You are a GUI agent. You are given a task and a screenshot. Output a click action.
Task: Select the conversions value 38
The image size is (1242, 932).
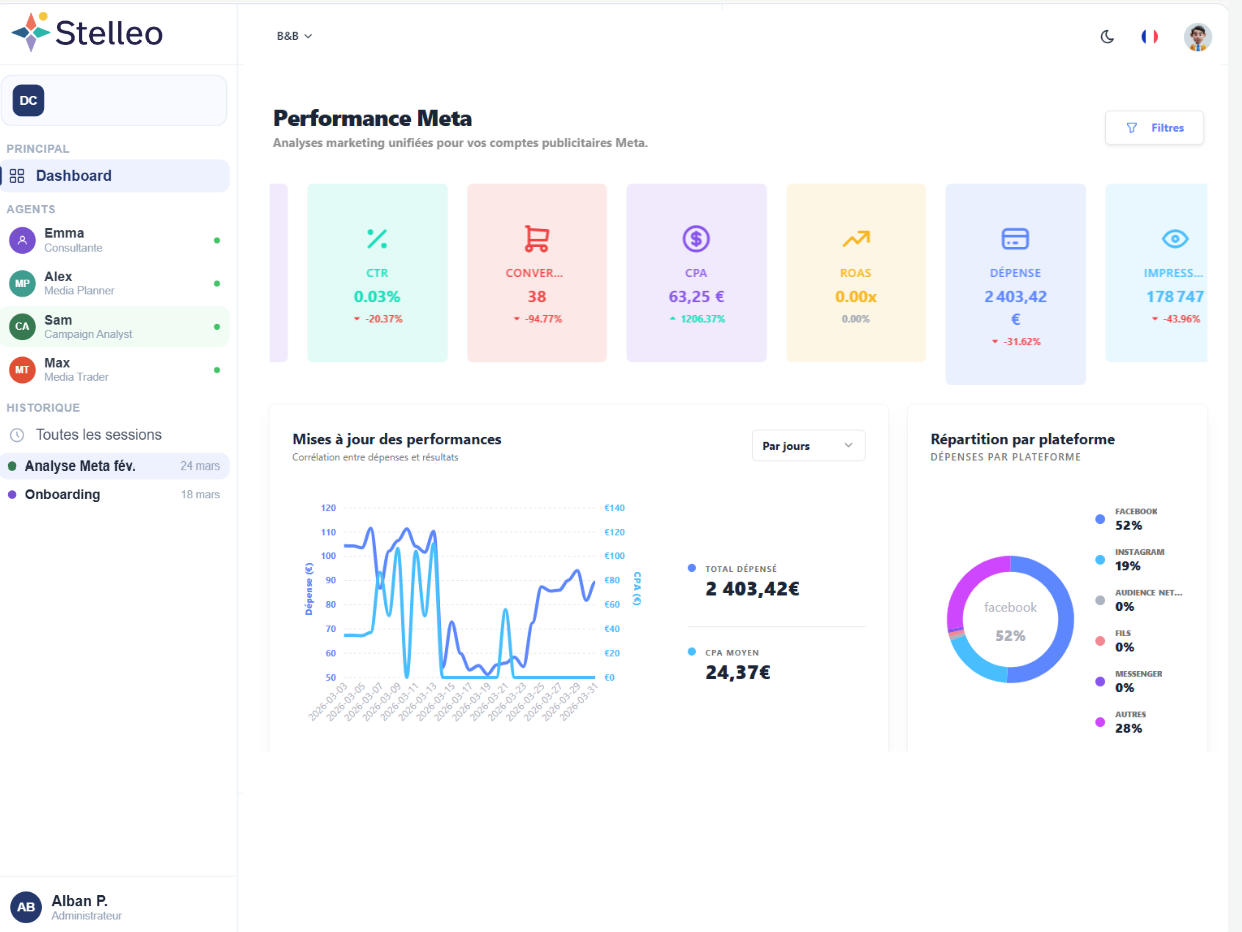tap(537, 297)
